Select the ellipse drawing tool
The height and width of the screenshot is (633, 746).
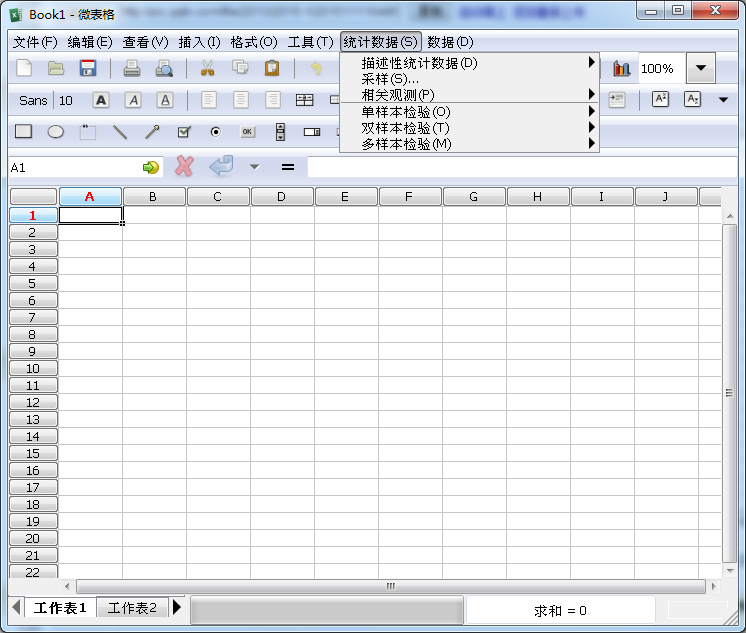(56, 132)
